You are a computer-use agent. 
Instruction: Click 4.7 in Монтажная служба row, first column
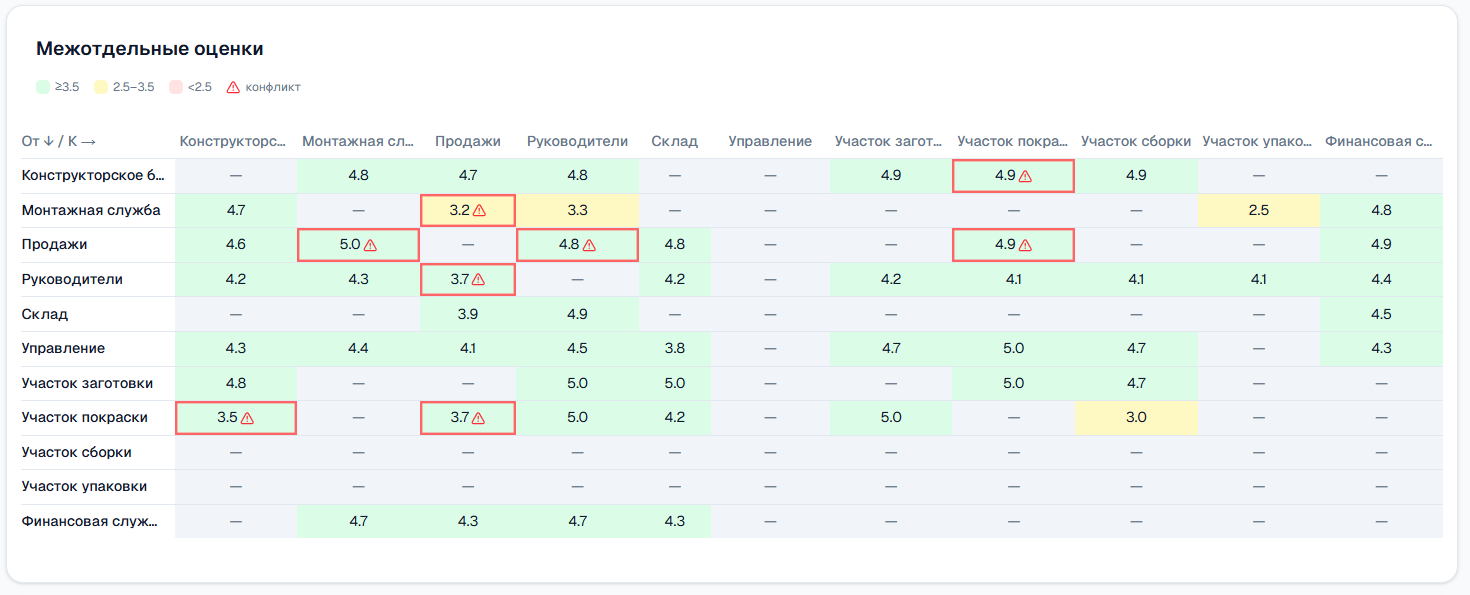point(236,211)
